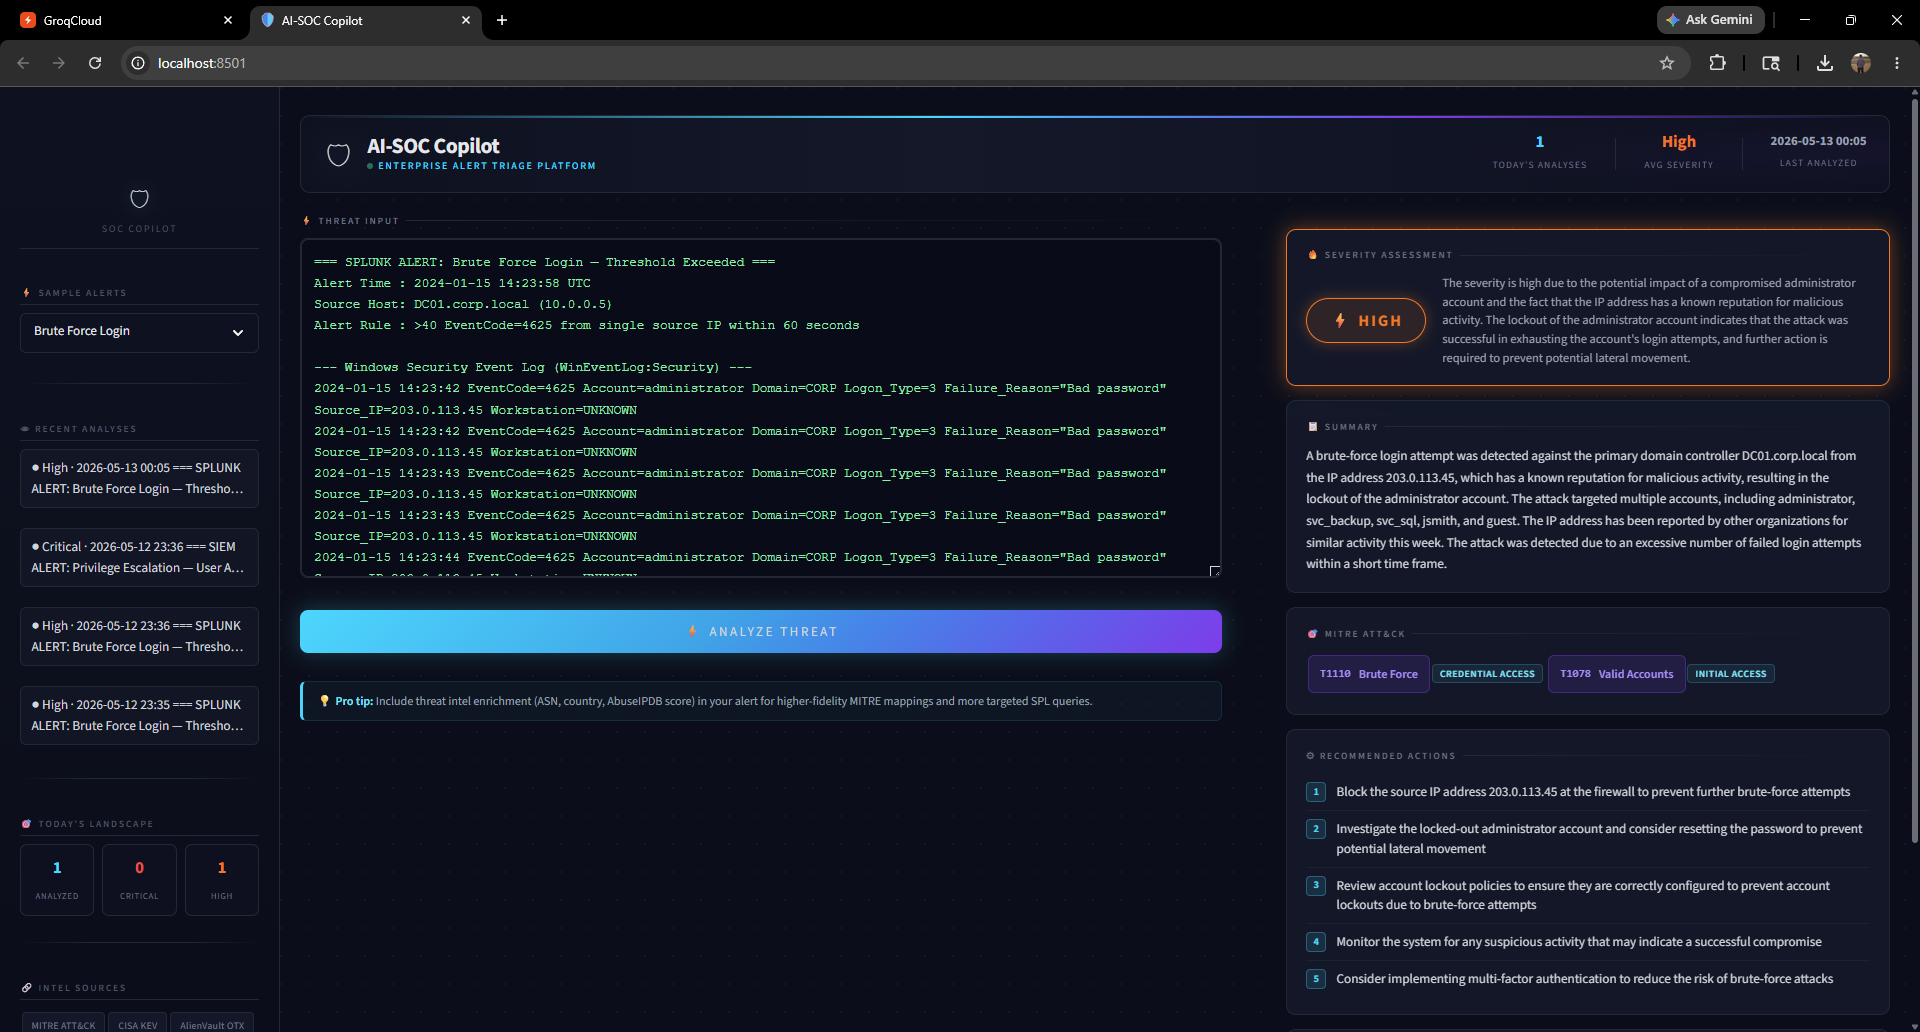
Task: Click the MITRE ATT&CK intel source chip
Action: 64,1022
